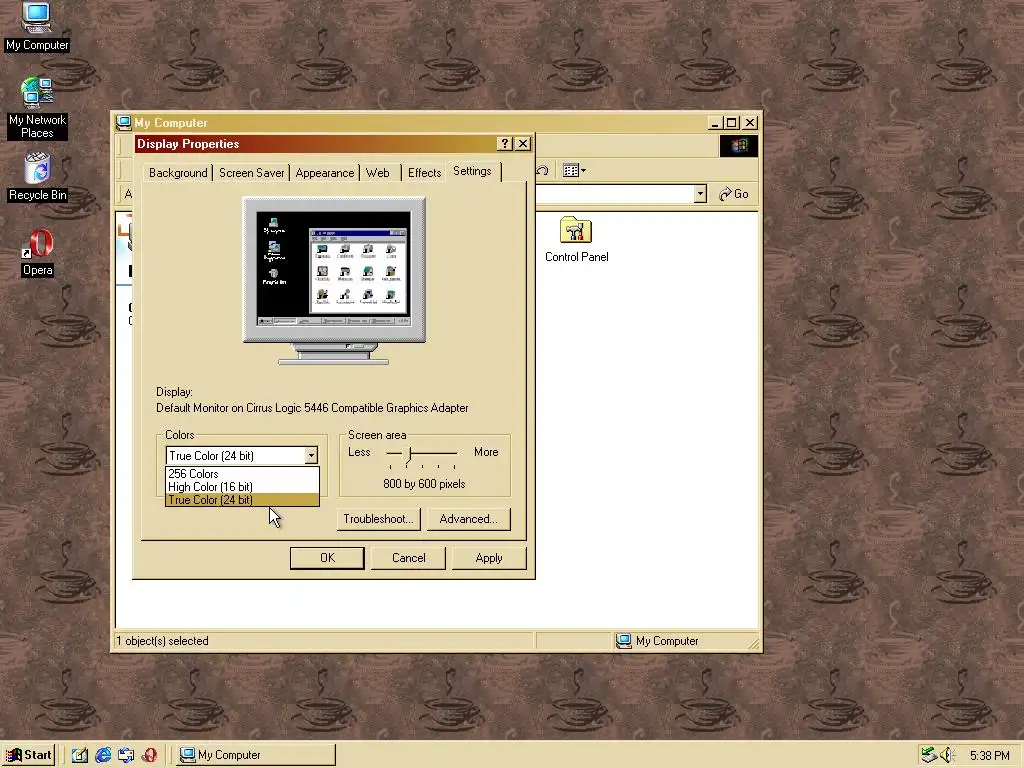Click the Apply button
Viewport: 1024px width, 768px height.
coord(488,558)
